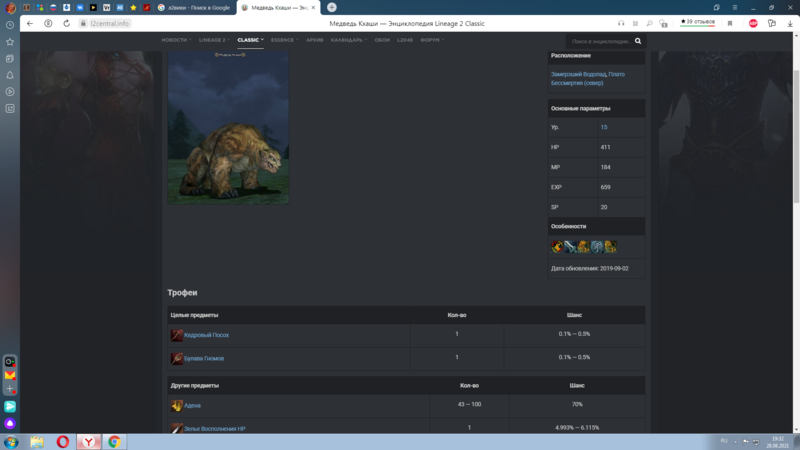Open the Замерзший Водопад location link
Image resolution: width=800 pixels, height=450 pixels.
tap(578, 74)
